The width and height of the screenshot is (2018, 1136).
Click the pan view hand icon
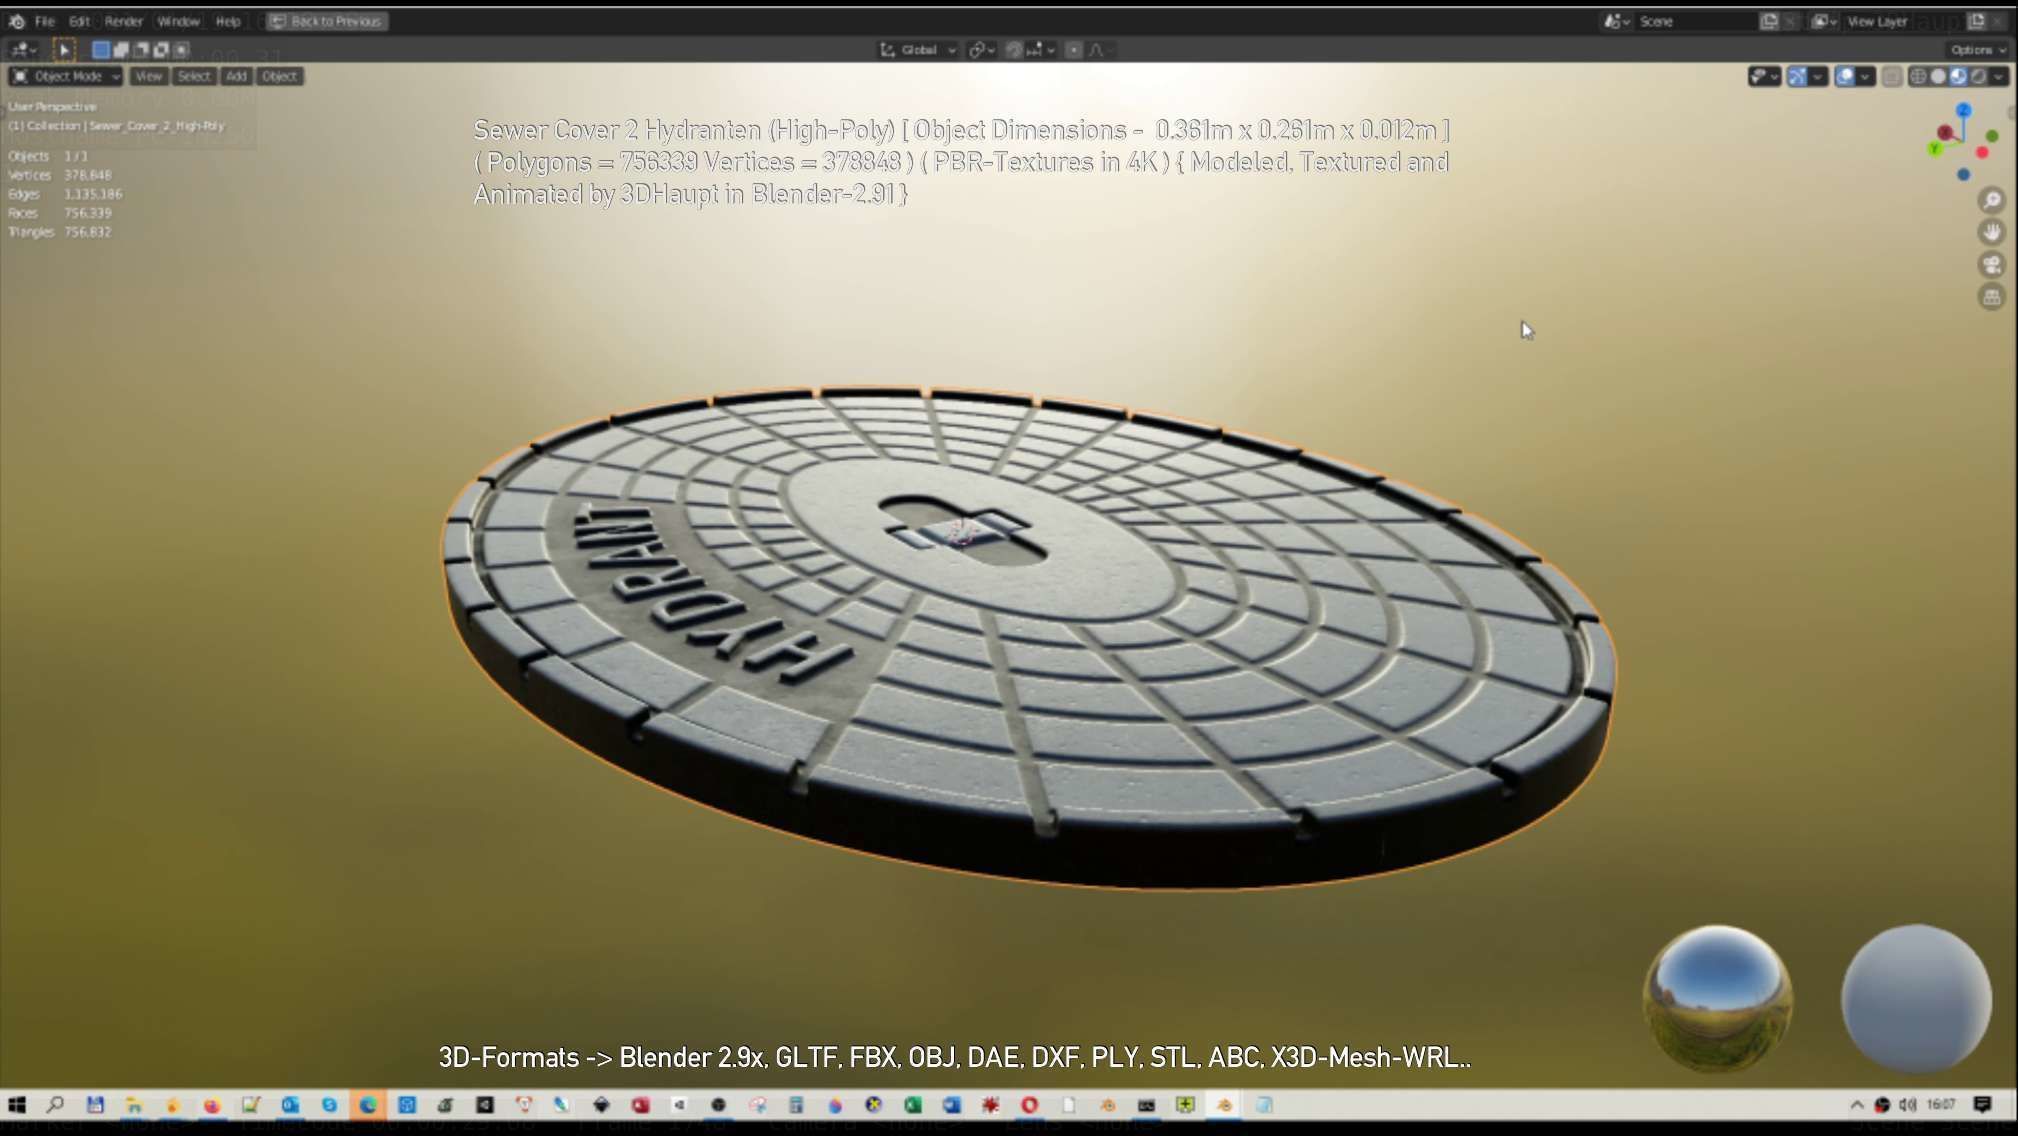click(1992, 232)
